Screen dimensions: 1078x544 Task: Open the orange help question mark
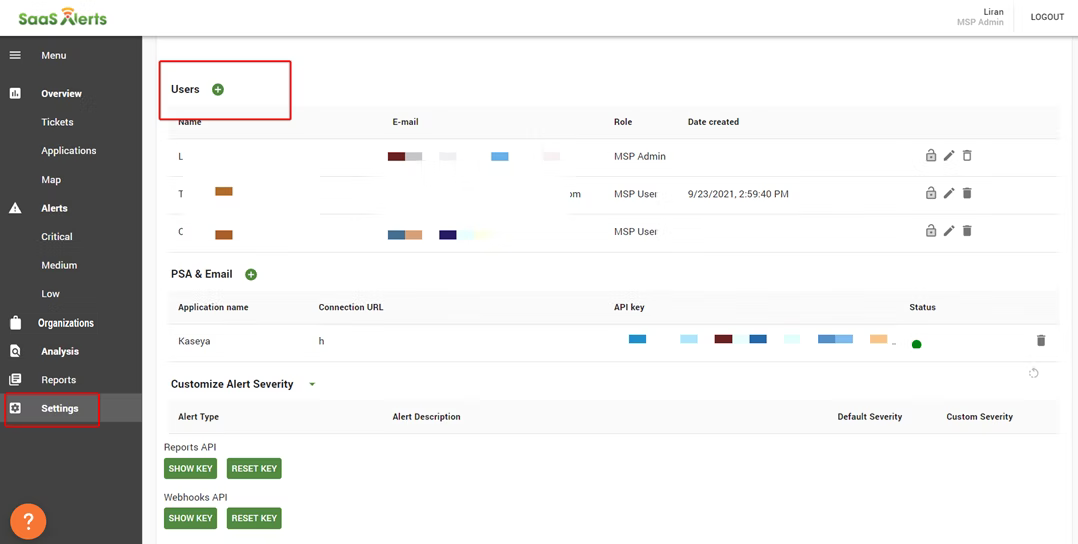point(28,521)
